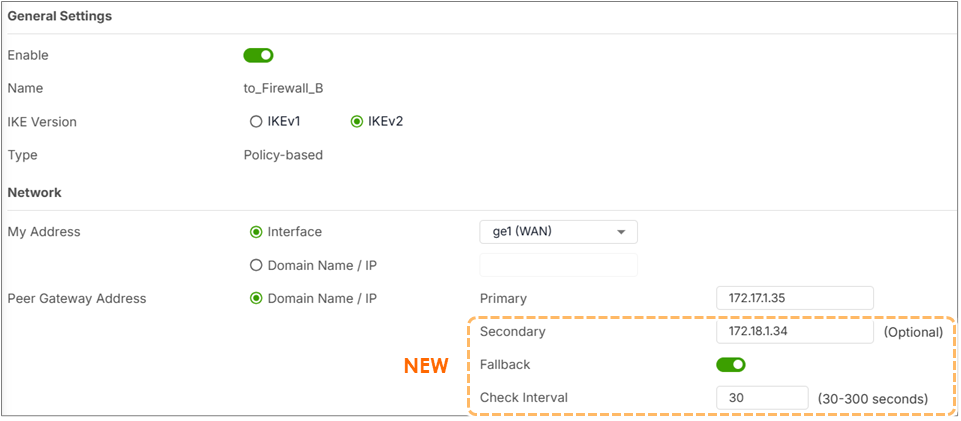Click the Peer Gateway Address label
961x421 pixels.
77,298
